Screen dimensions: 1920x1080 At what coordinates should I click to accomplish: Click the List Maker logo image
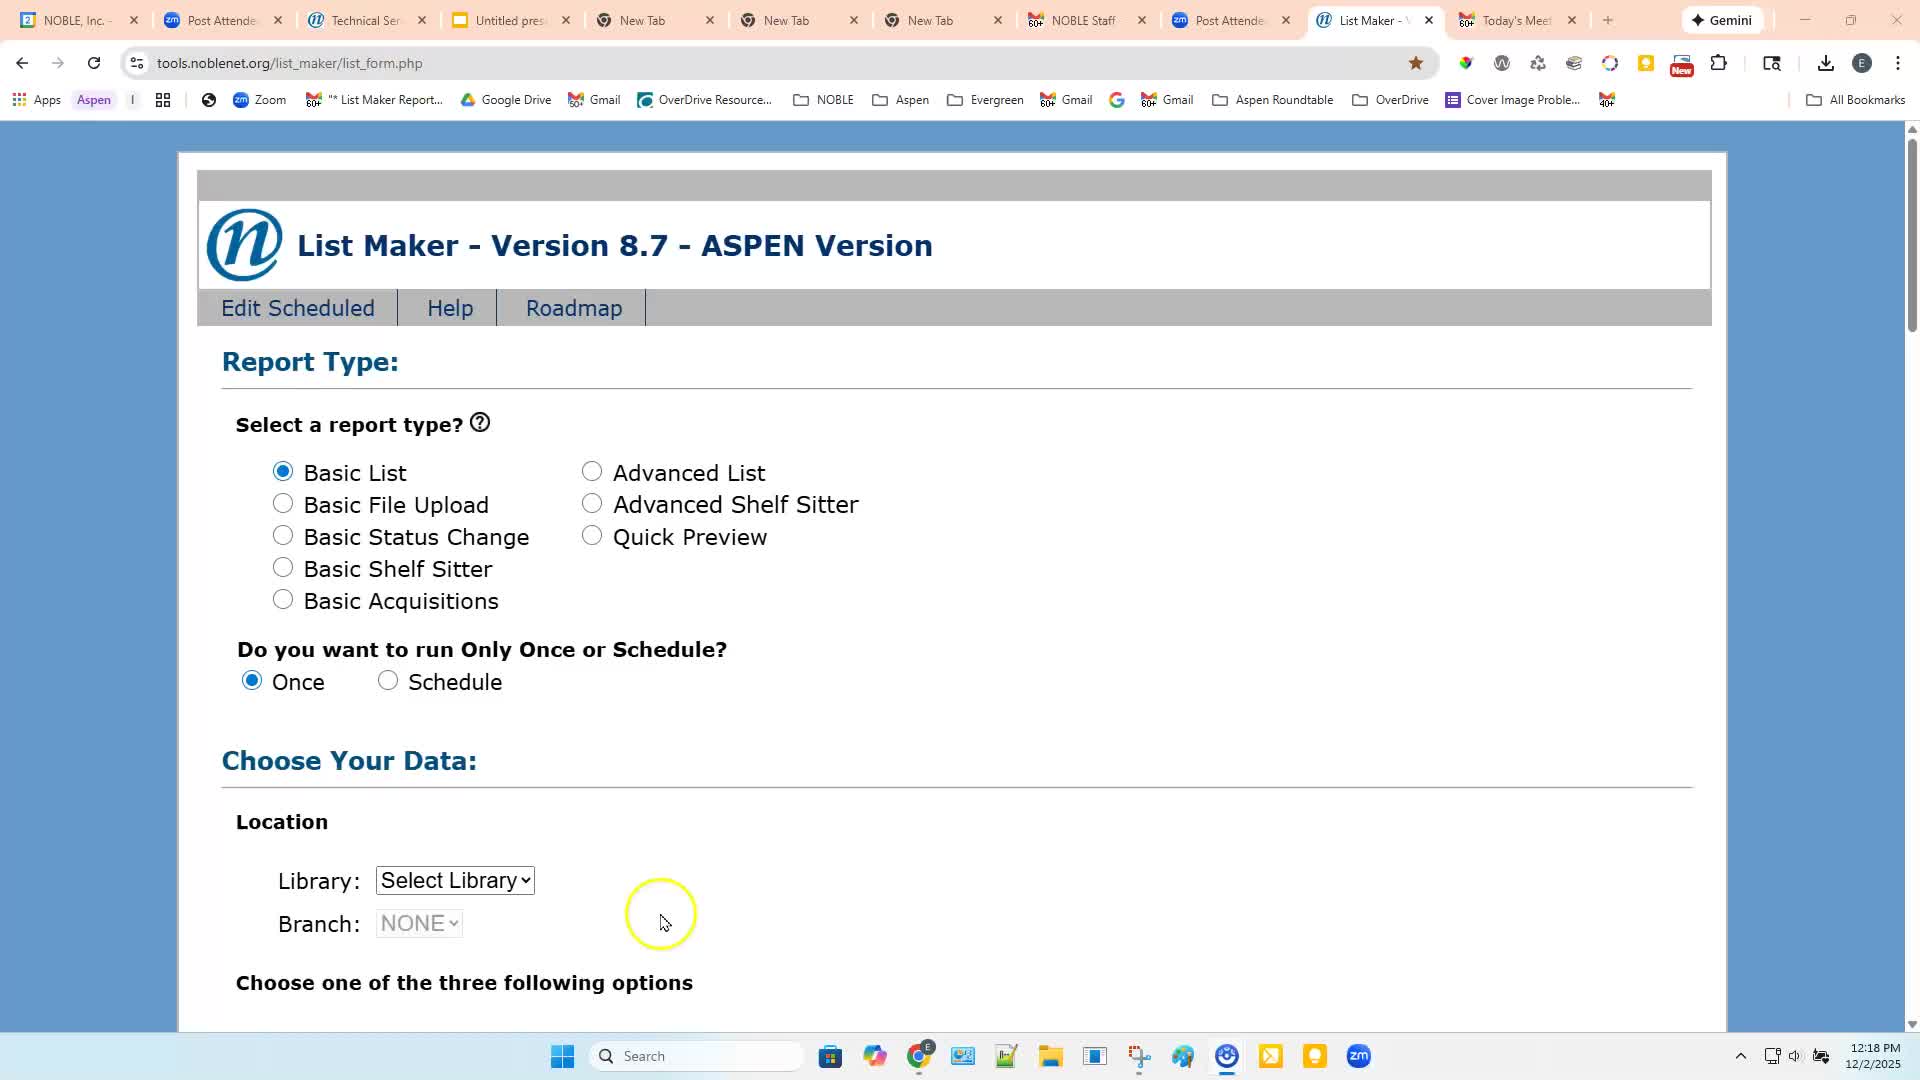244,245
